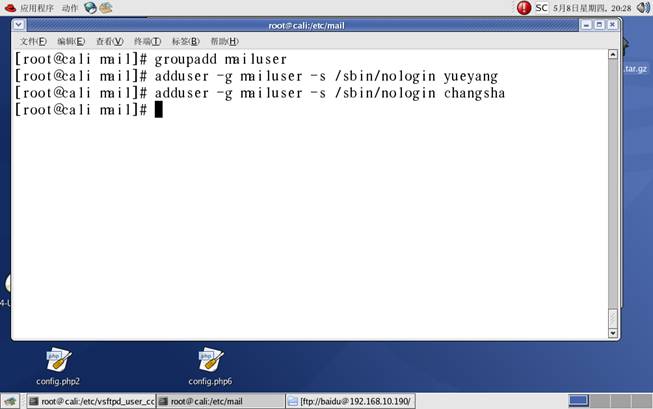653x409 pixels.
Task: Click the terminal scrollbar up arrow
Action: click(613, 54)
